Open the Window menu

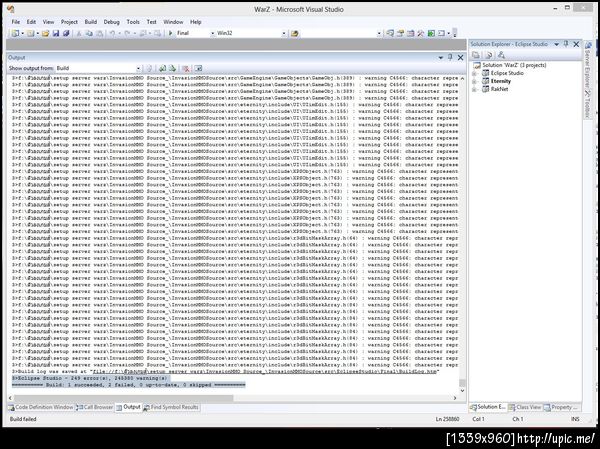173,22
